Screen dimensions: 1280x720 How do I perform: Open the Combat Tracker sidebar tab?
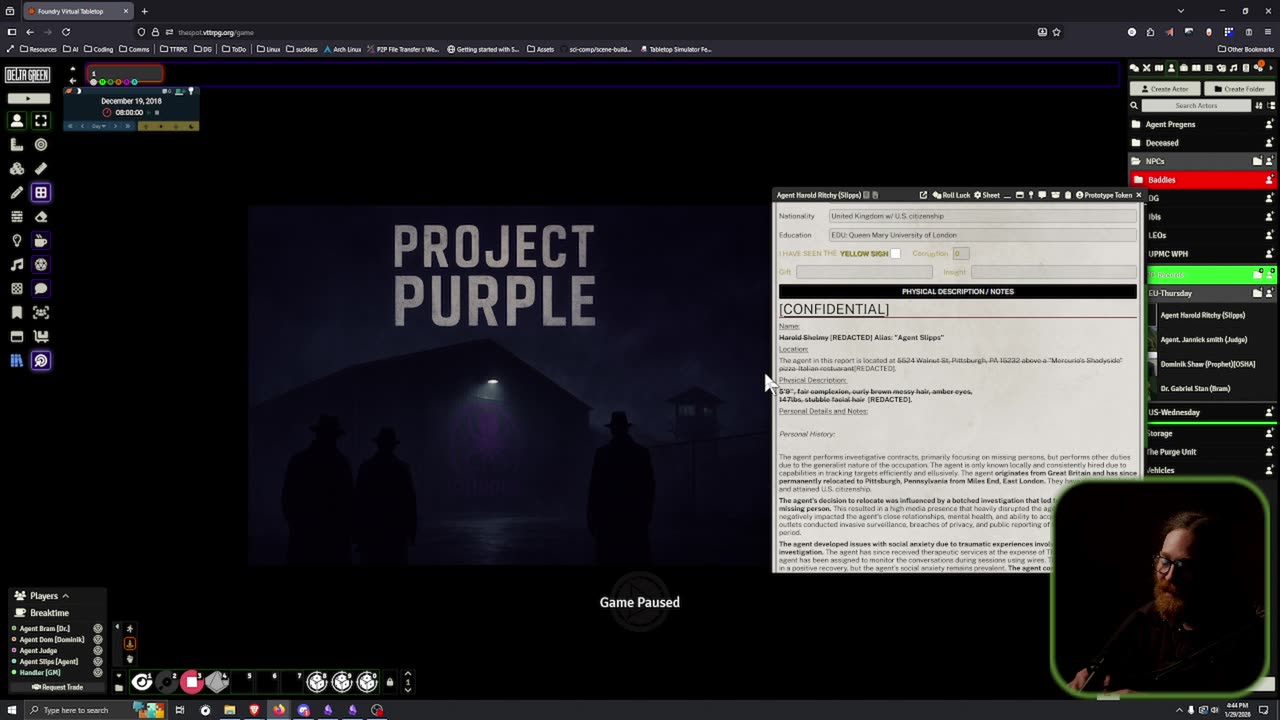point(1146,68)
